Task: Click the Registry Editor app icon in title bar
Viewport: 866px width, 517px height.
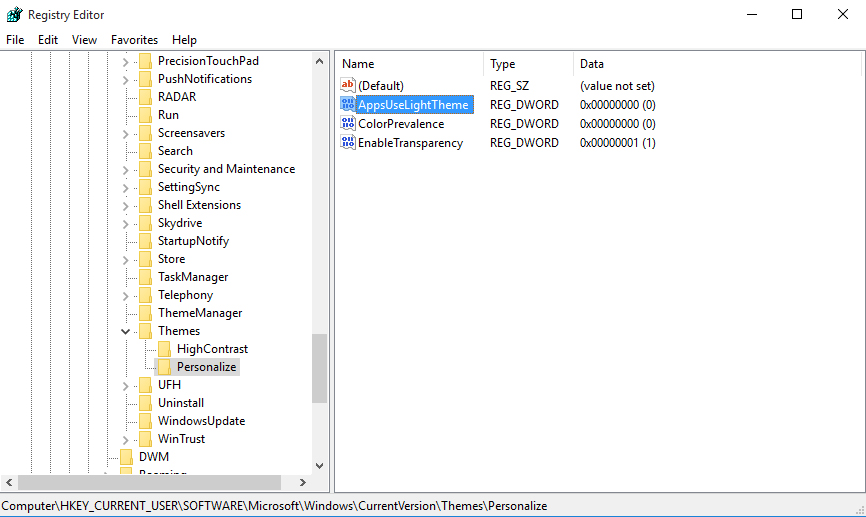Action: [x=14, y=14]
